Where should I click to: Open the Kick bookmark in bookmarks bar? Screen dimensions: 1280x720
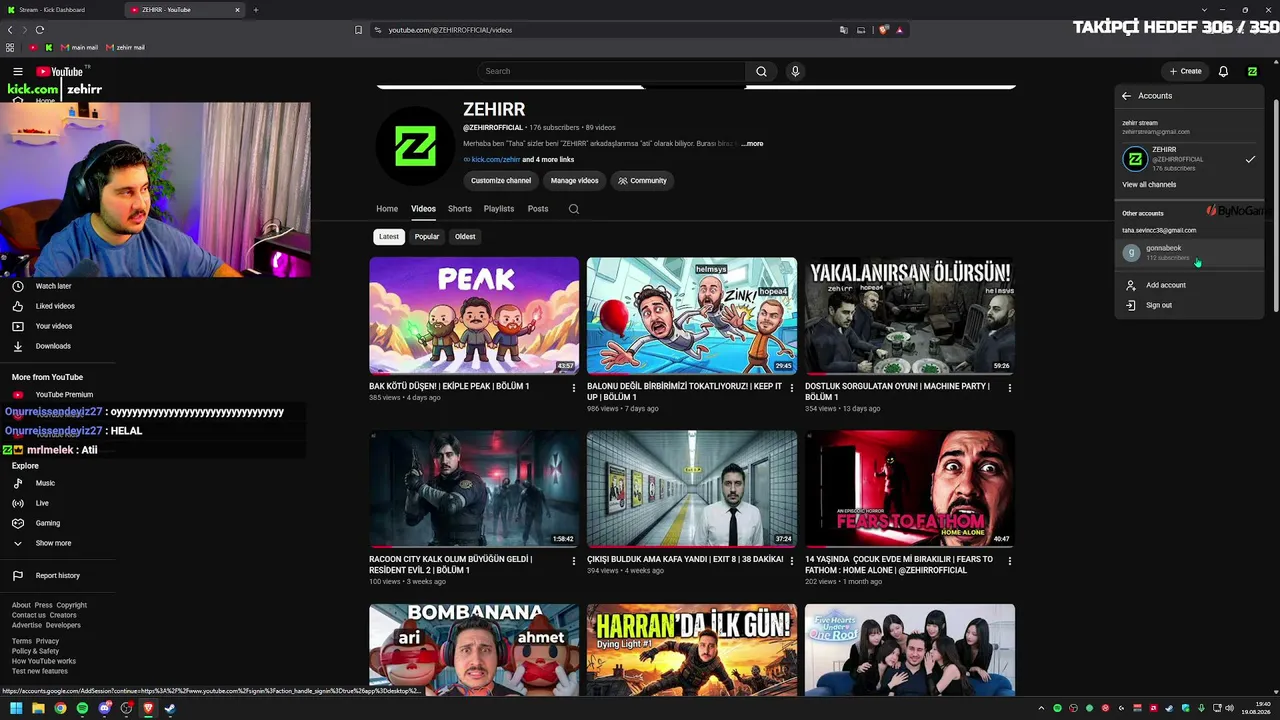click(x=48, y=47)
